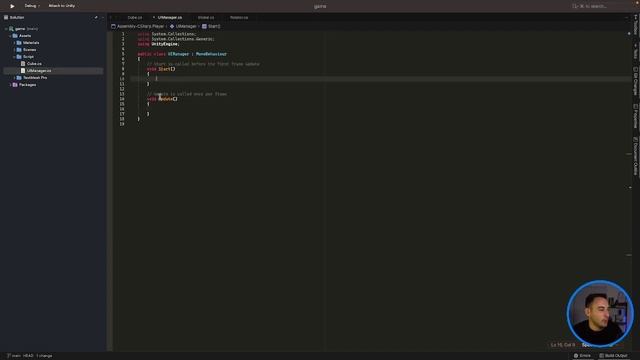
Task: Click the UIManager breadcrumb class icon
Action: click(x=172, y=27)
